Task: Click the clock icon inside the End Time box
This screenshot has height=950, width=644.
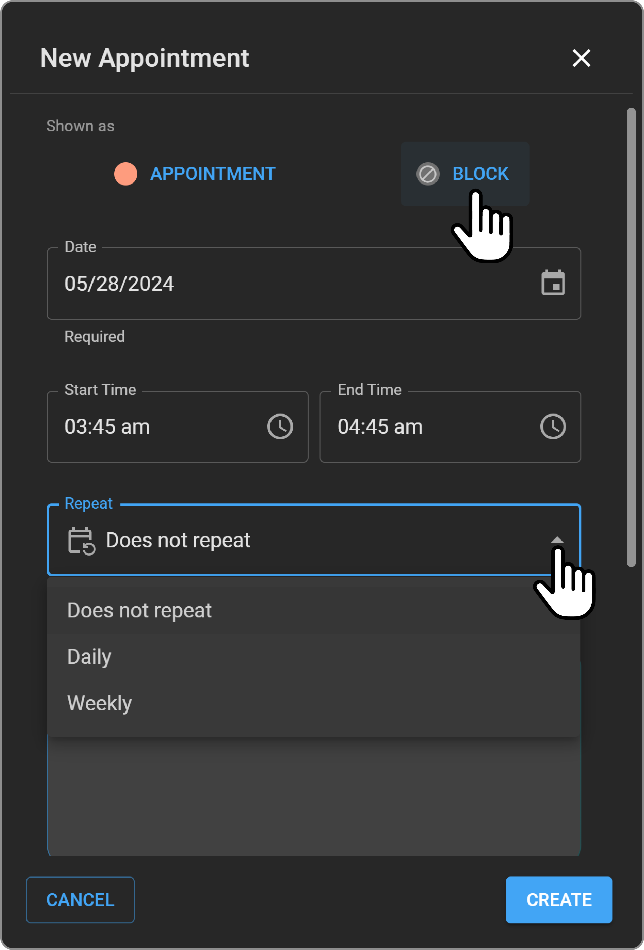Action: click(x=552, y=426)
